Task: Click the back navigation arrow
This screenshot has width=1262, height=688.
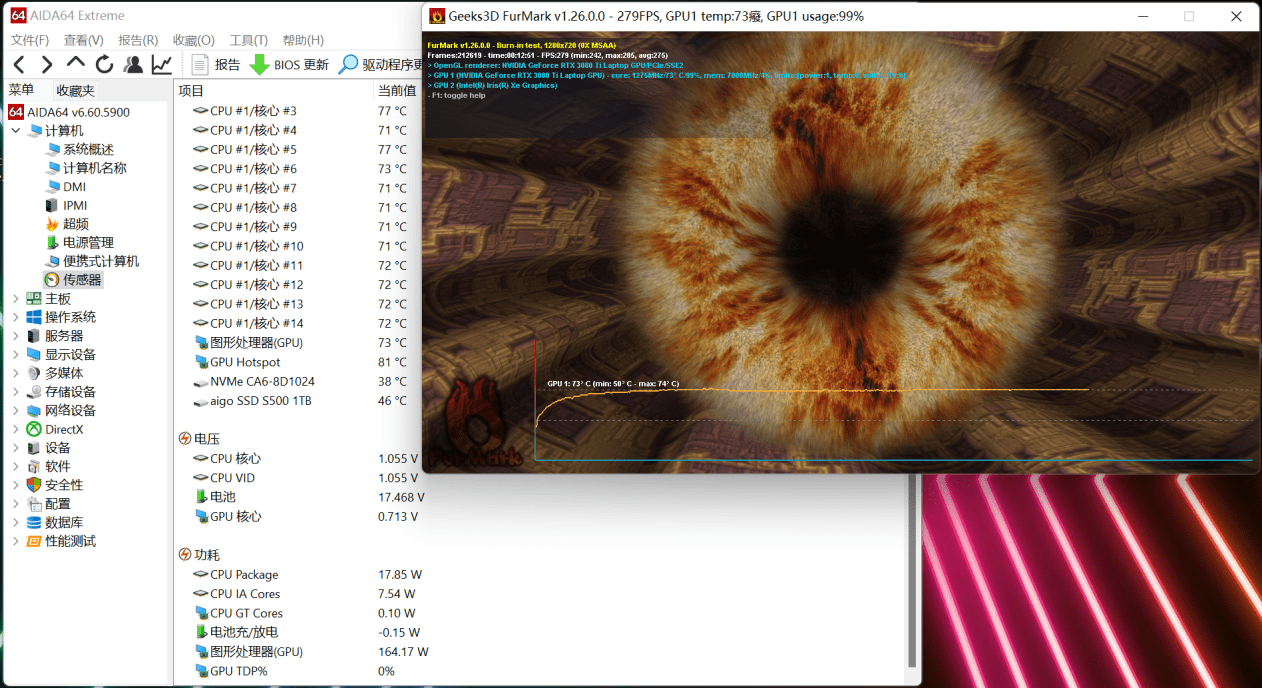Action: click(19, 63)
